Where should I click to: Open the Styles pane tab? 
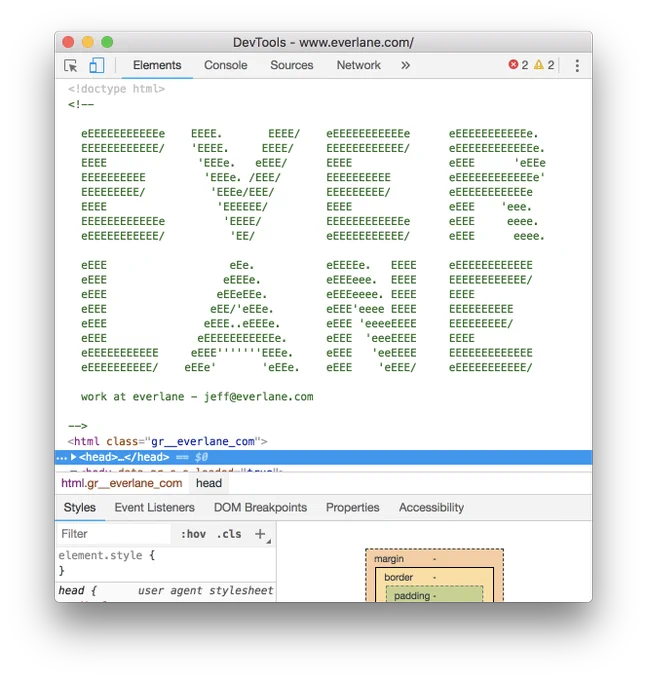(x=80, y=507)
